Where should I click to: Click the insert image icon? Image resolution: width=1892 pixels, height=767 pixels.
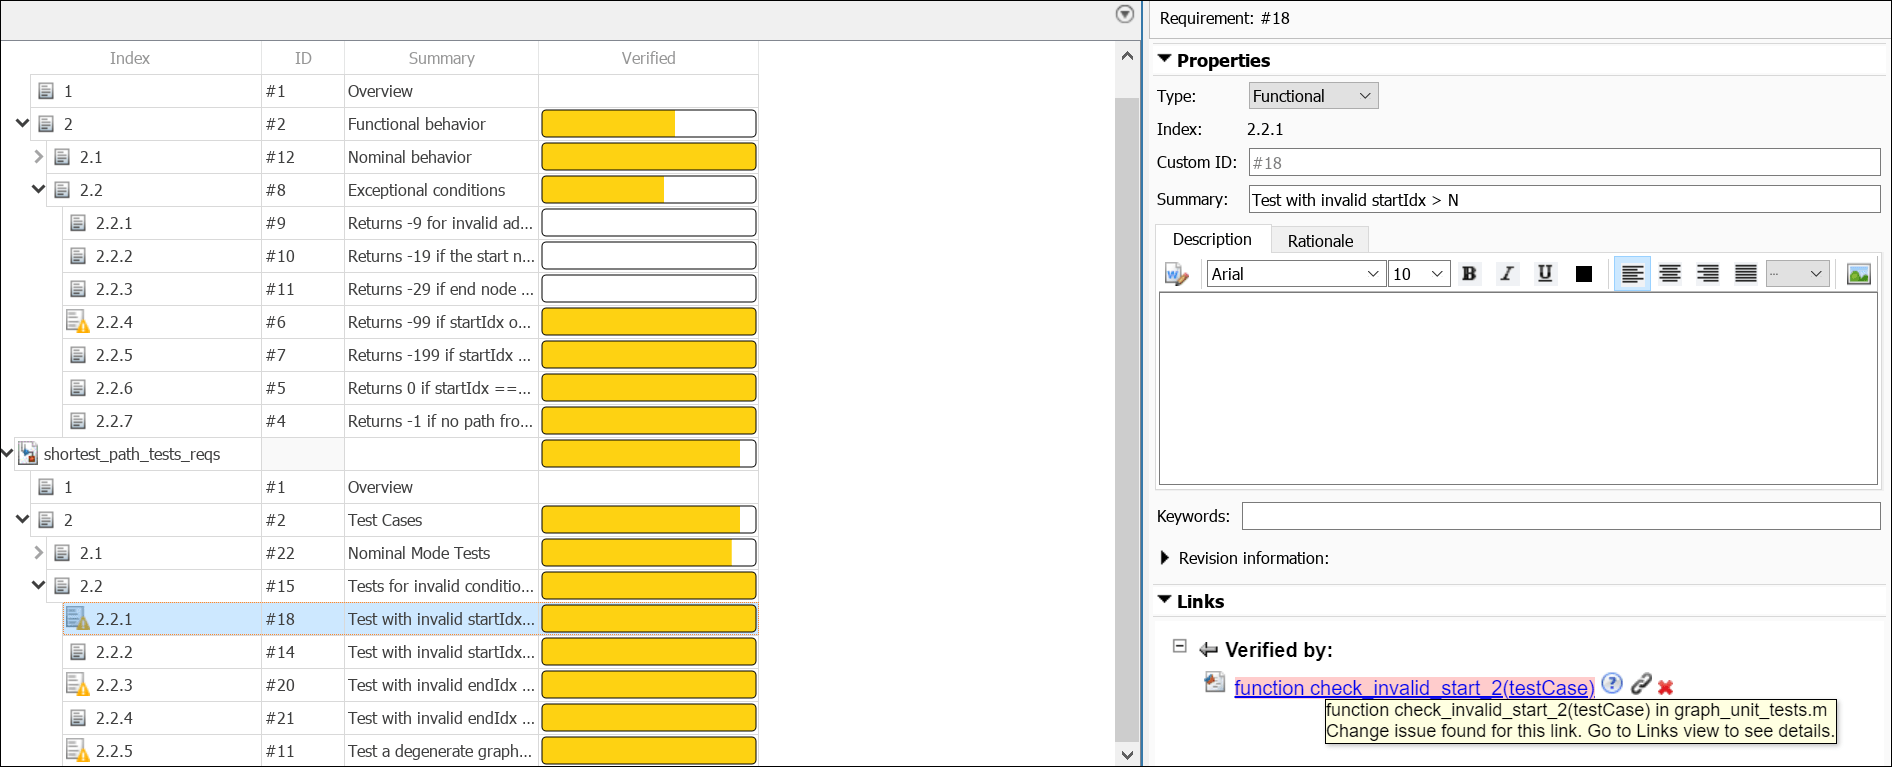pyautogui.click(x=1858, y=274)
